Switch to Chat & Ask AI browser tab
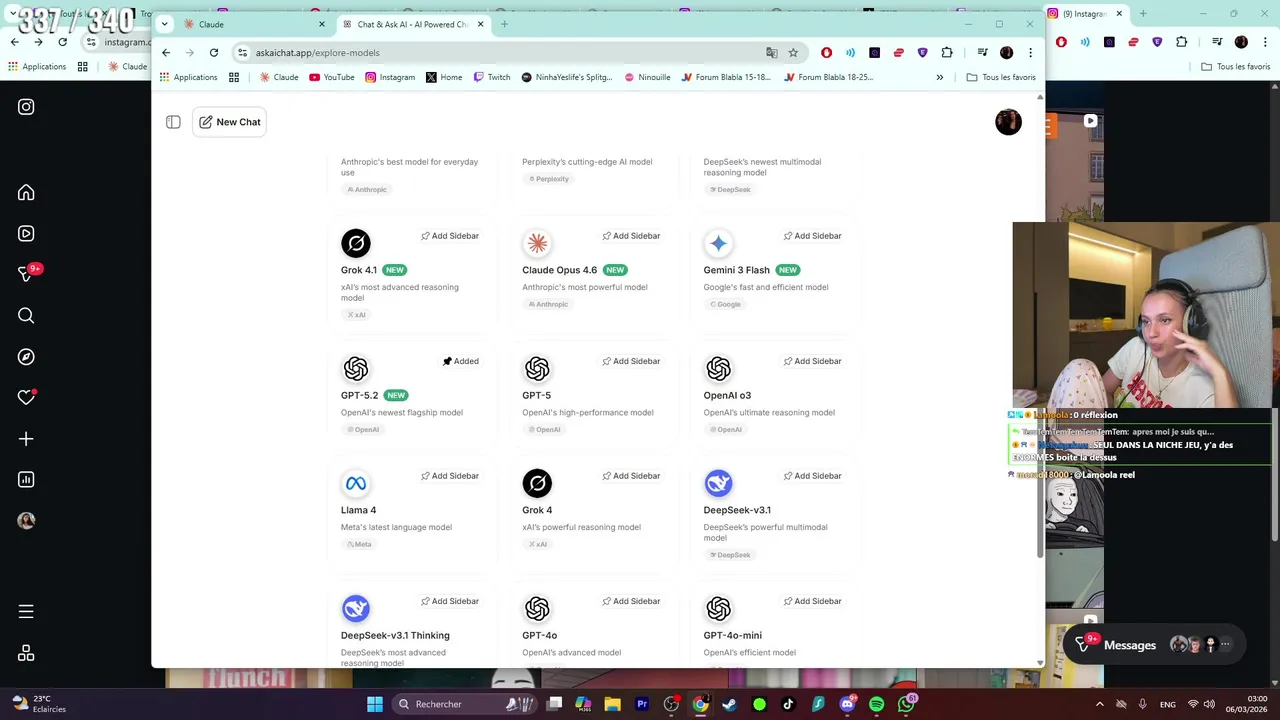 click(x=413, y=24)
